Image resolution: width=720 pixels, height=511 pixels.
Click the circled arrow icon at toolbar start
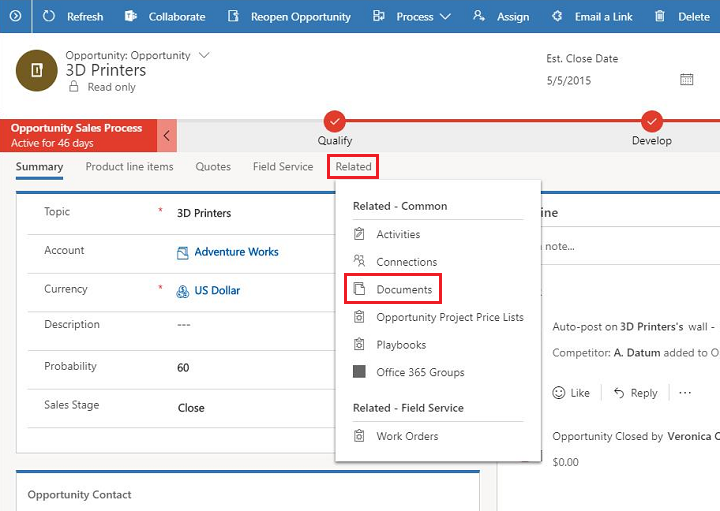[15, 16]
